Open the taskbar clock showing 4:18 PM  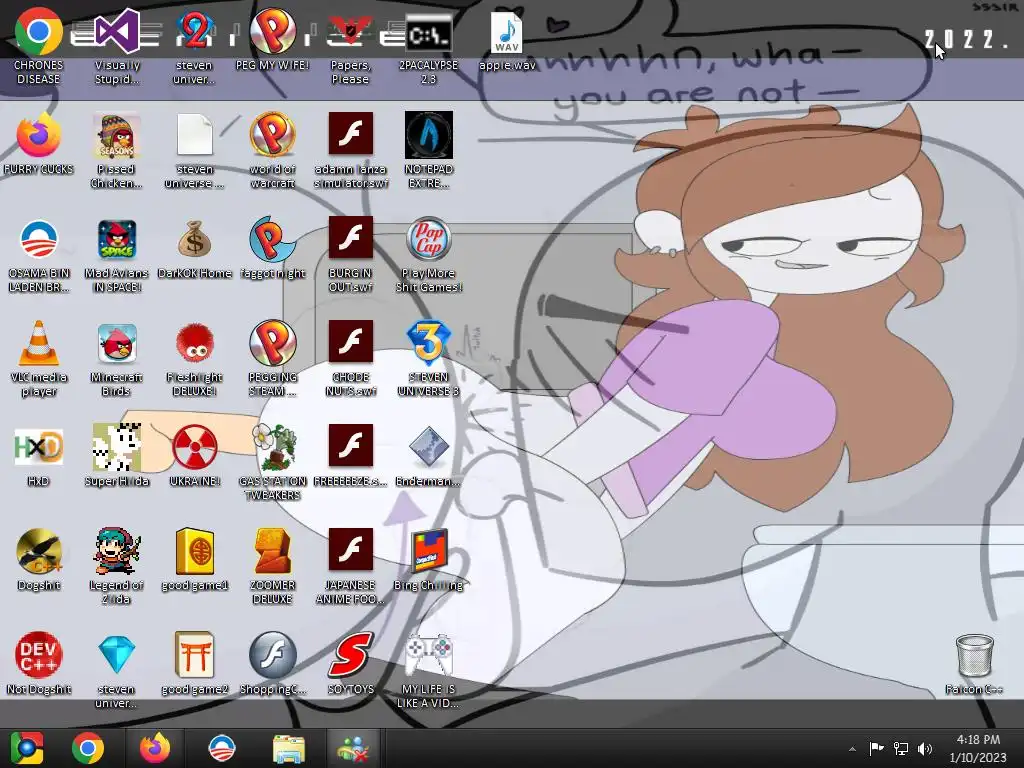978,748
